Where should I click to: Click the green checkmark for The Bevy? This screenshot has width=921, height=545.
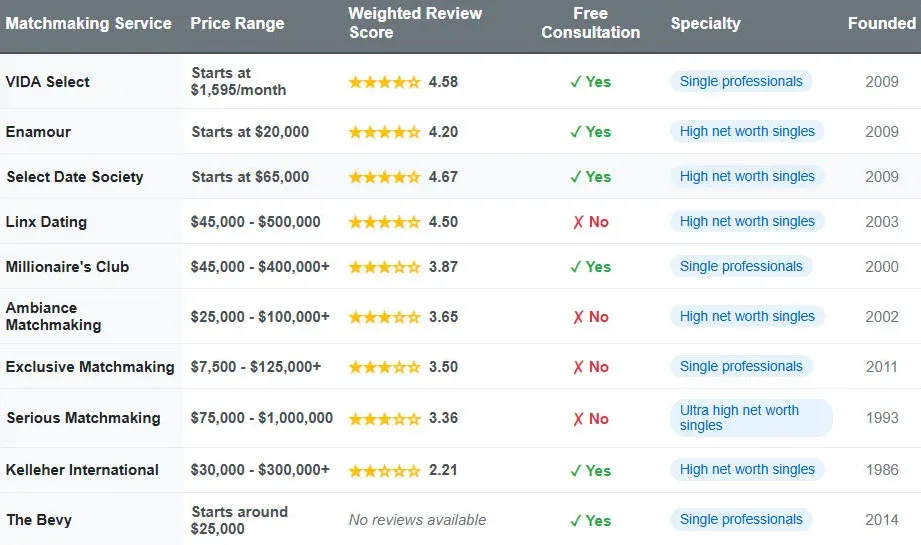click(x=575, y=520)
